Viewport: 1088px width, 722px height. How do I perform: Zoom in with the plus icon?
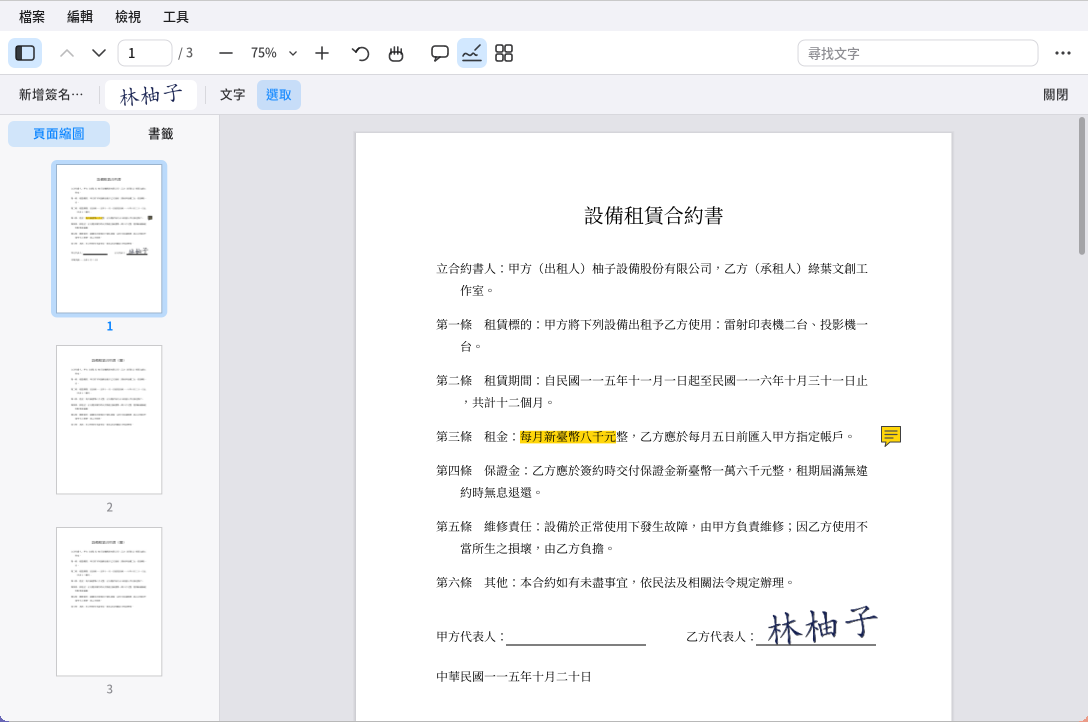pyautogui.click(x=321, y=53)
